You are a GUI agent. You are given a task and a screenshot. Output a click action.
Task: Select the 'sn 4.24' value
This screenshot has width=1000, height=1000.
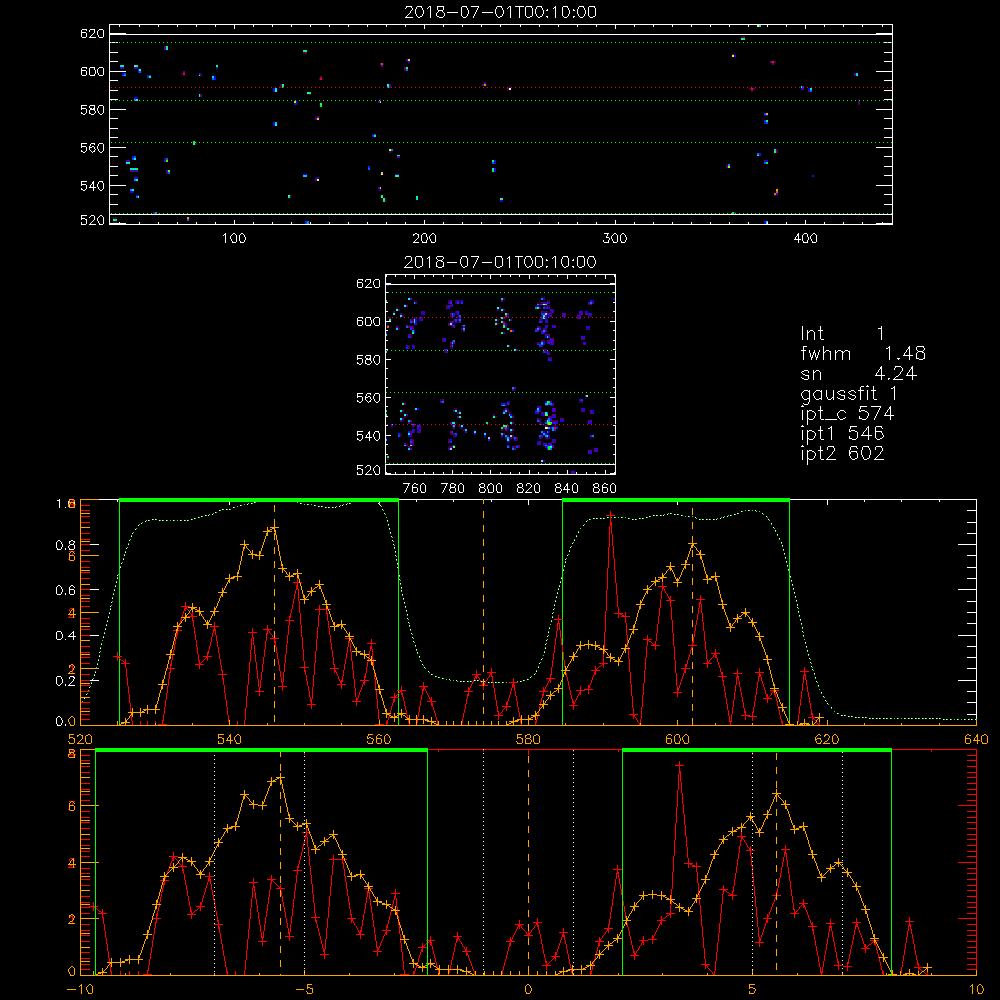858,374
